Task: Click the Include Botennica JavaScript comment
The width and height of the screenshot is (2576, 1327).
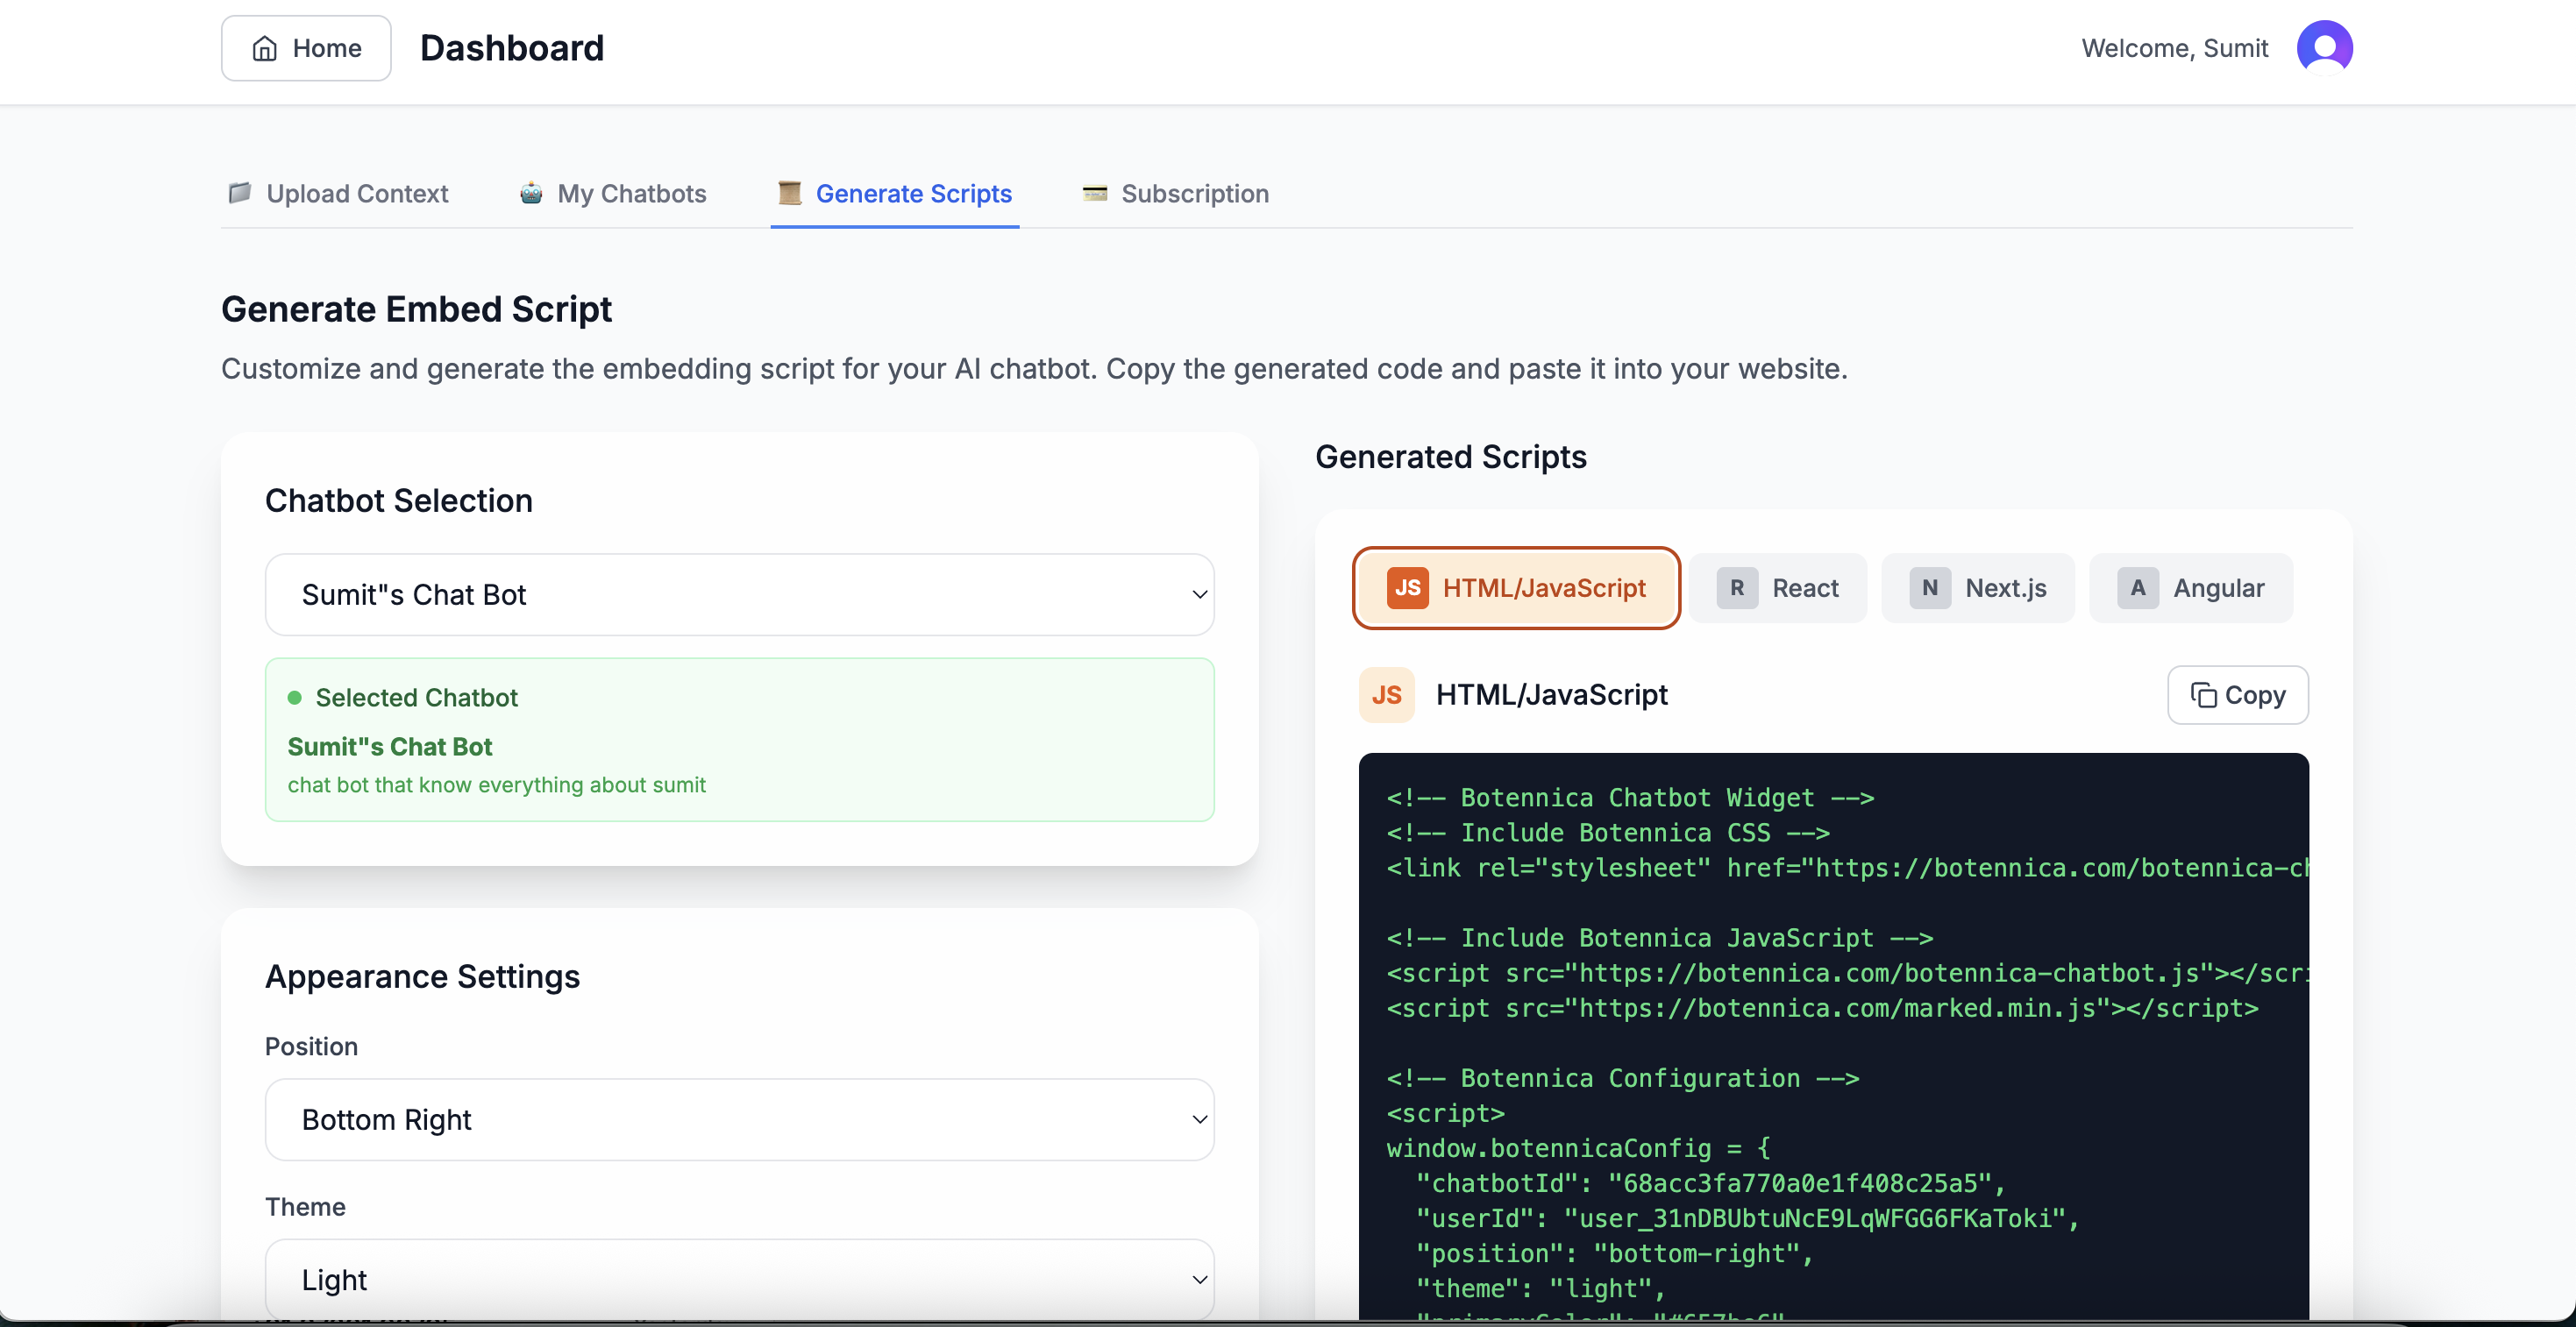Action: point(1660,938)
